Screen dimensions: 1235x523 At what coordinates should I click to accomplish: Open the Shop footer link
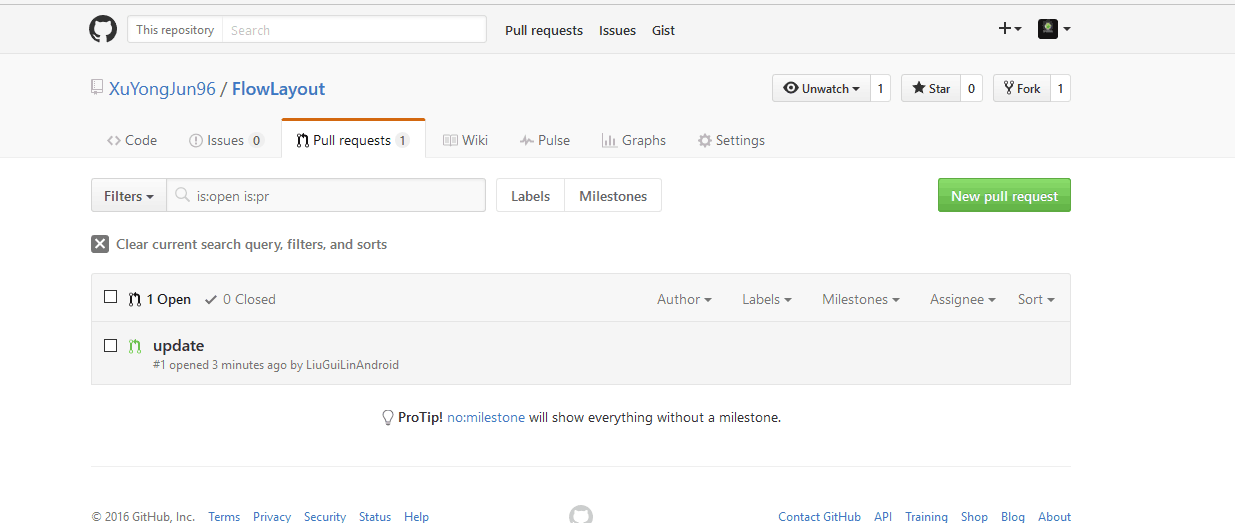(974, 517)
